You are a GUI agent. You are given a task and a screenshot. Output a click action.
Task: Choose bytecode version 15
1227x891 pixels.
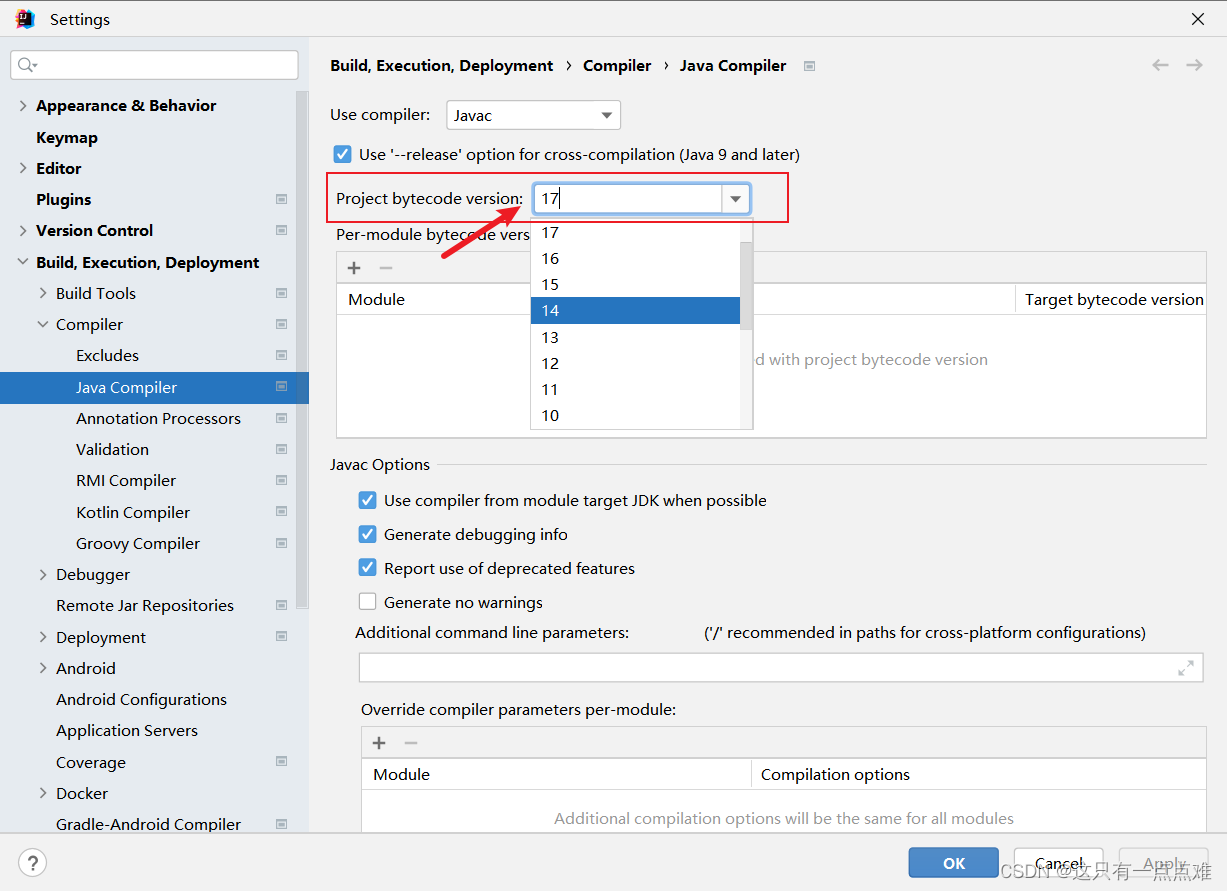pyautogui.click(x=635, y=285)
